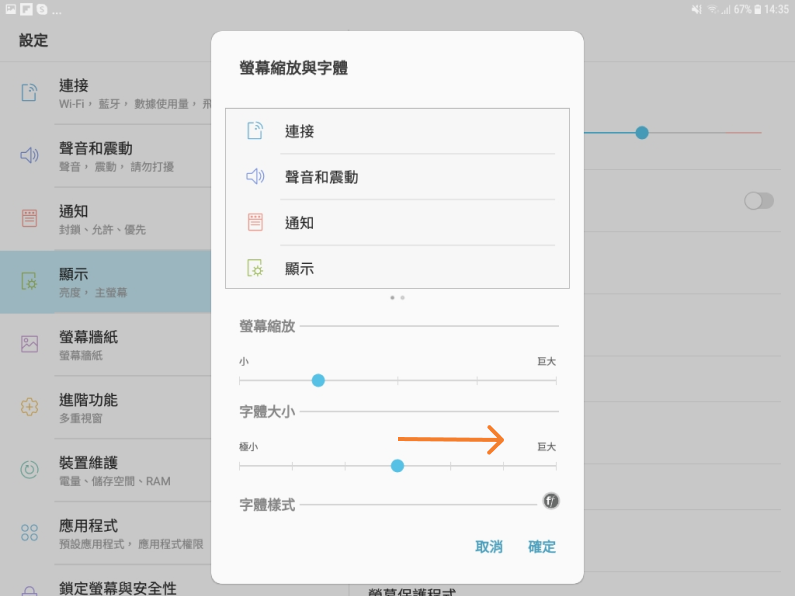The image size is (795, 596).
Task: Click the 設定 title header
Action: pos(33,41)
